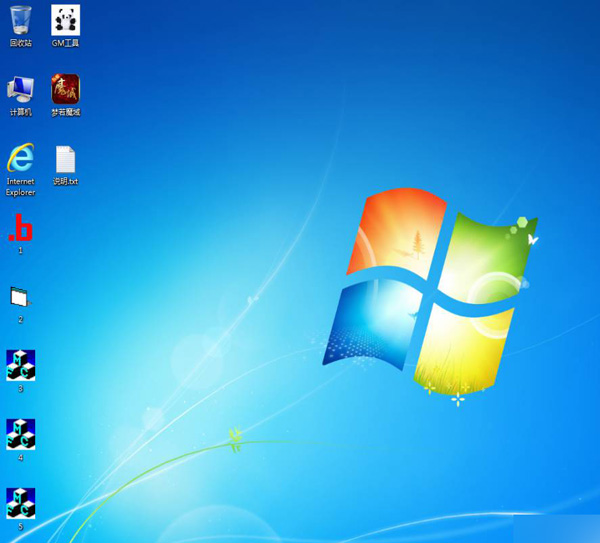Click the Internet Explorer text label
The height and width of the screenshot is (543, 600).
[20, 187]
